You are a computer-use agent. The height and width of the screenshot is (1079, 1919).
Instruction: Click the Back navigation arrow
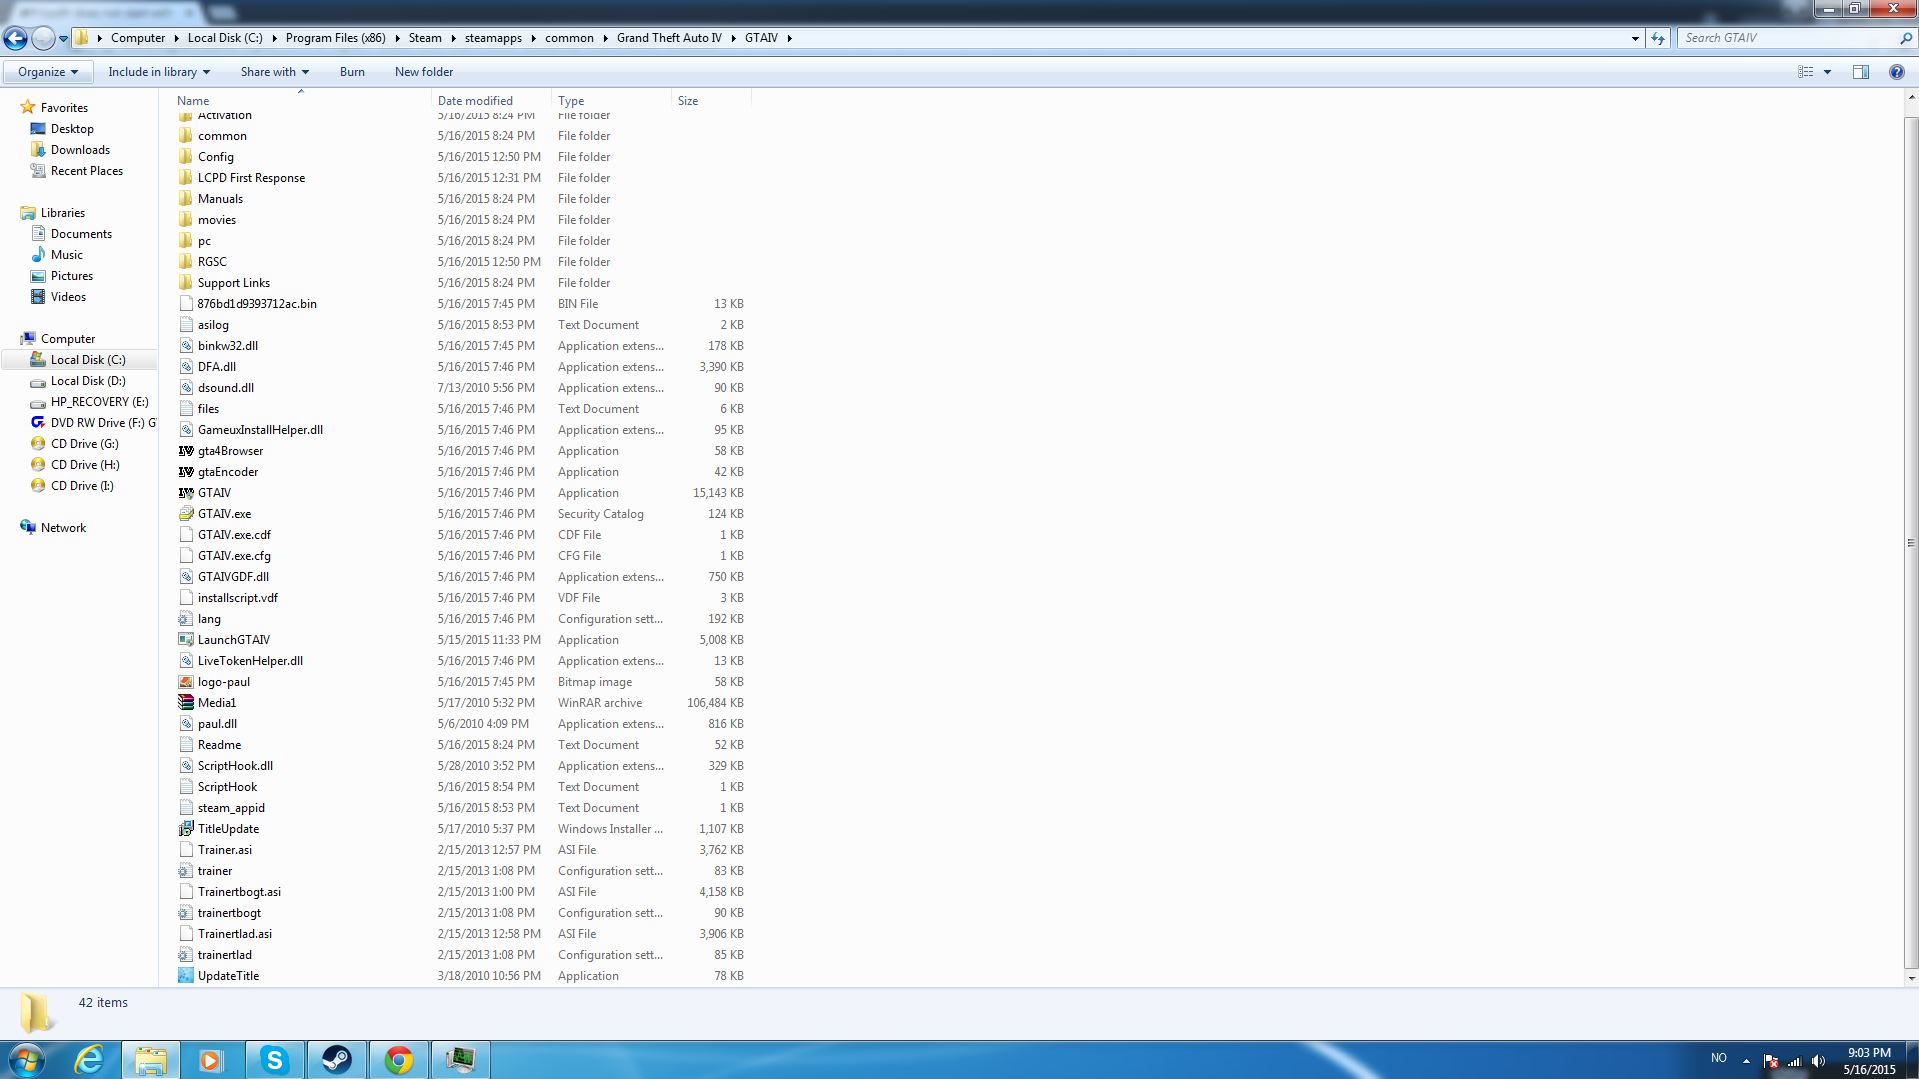[x=15, y=38]
